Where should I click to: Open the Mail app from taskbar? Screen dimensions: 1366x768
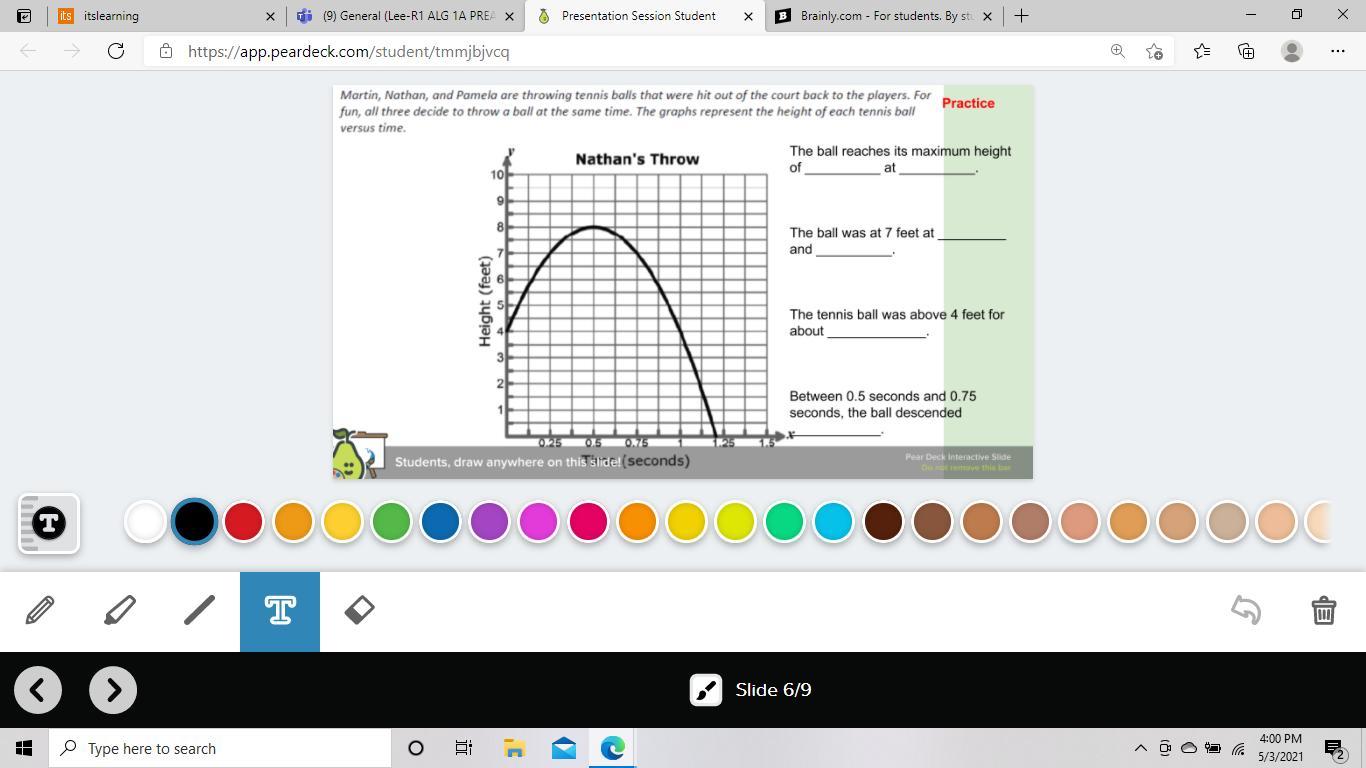pyautogui.click(x=563, y=748)
